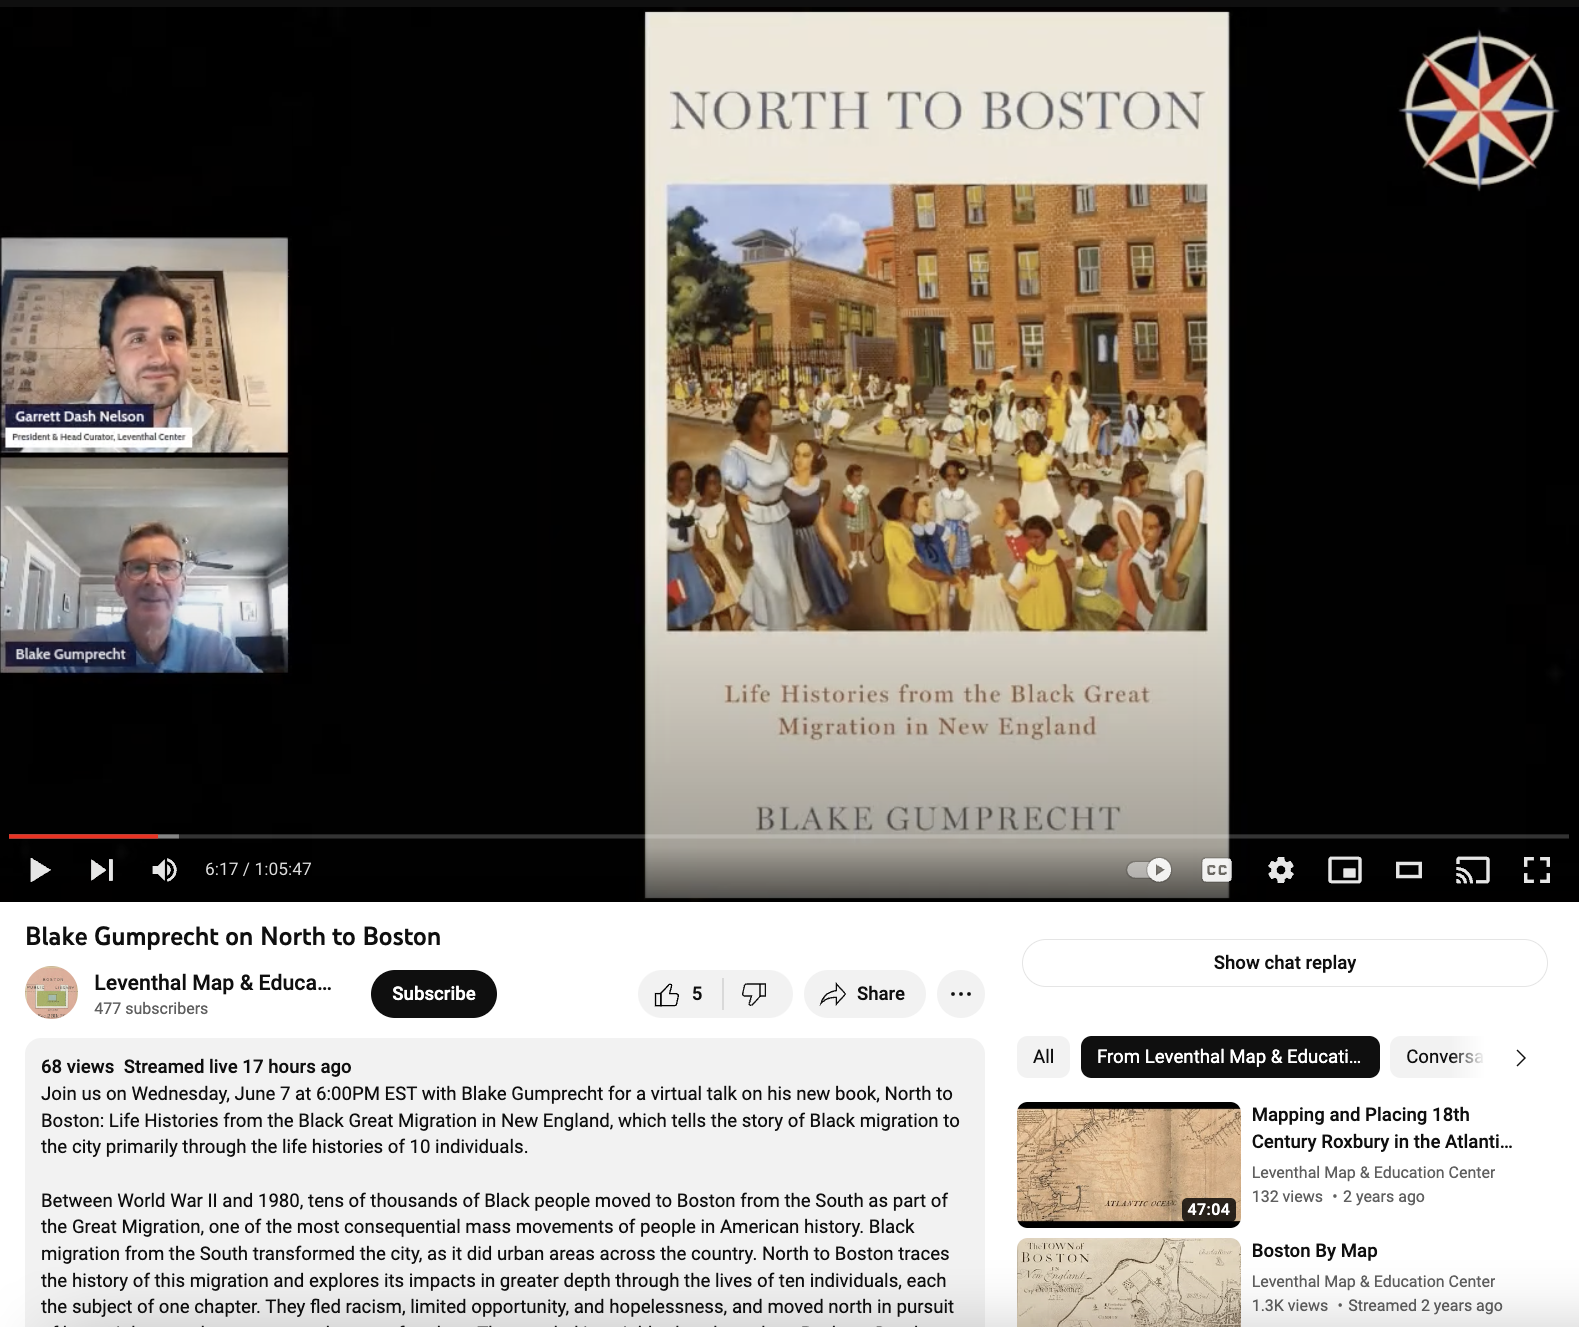Open Mapping and Placing 18th Century thumbnail

pos(1129,1165)
